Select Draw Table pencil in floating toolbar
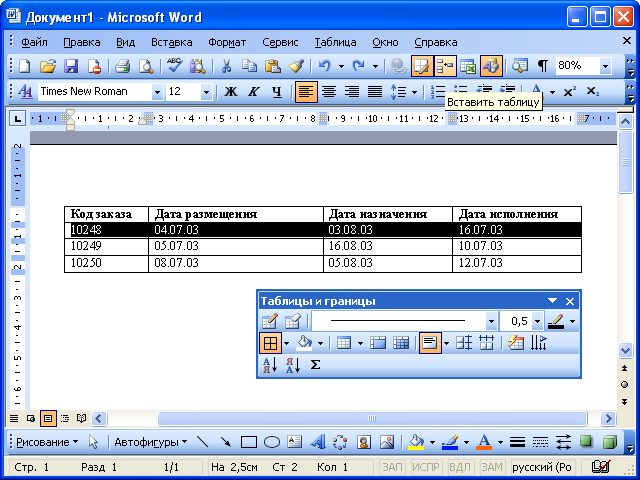This screenshot has height=480, width=640. pos(269,322)
